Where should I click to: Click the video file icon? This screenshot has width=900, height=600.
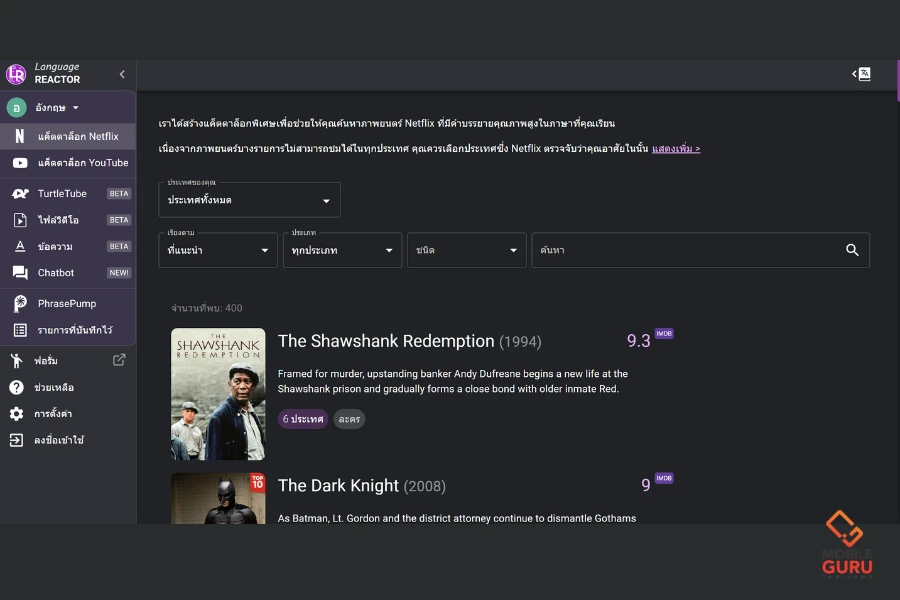click(x=20, y=220)
